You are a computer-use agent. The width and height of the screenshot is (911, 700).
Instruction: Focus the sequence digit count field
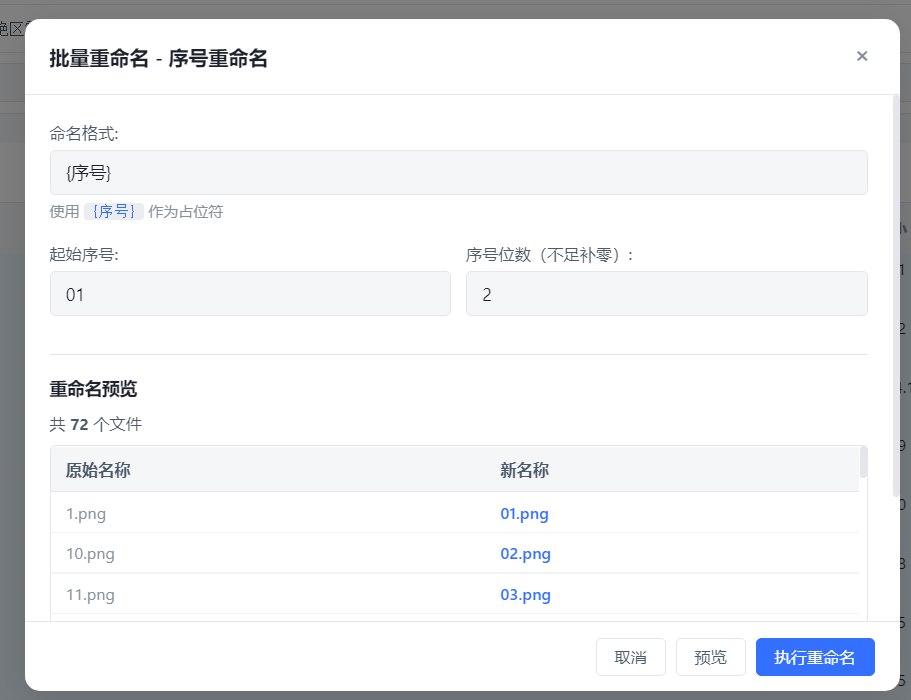point(666,294)
